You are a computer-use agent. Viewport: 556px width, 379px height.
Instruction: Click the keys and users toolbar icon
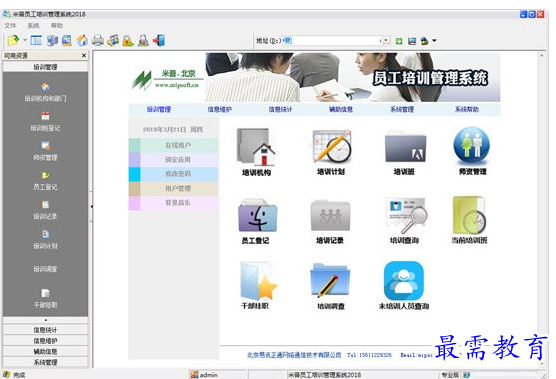(113, 40)
